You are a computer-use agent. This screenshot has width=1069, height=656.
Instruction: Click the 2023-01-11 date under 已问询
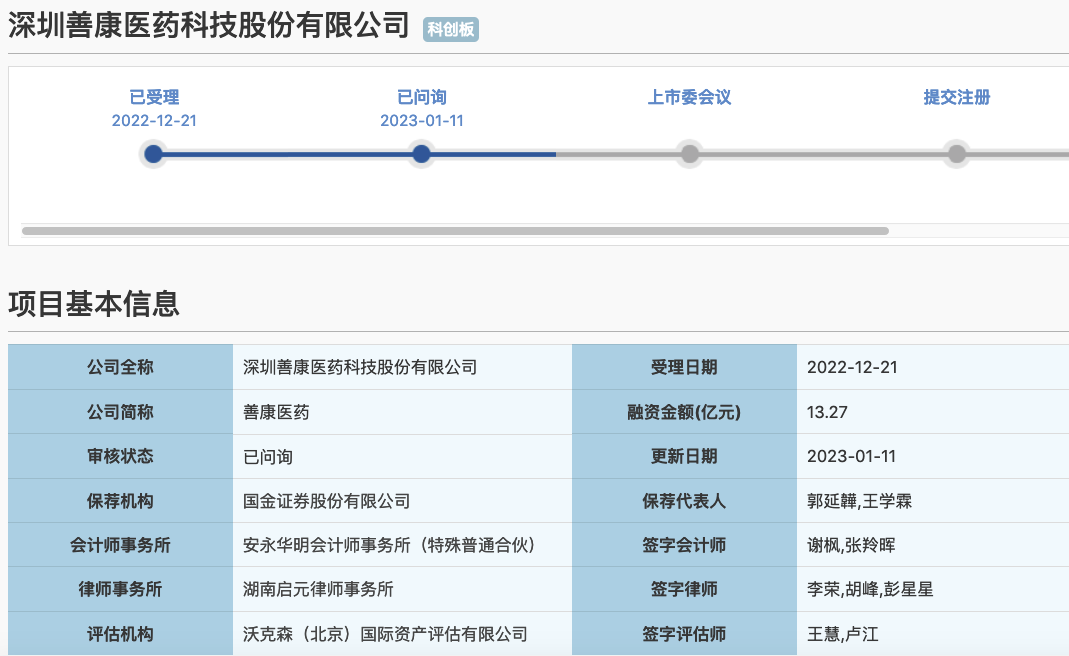(421, 121)
